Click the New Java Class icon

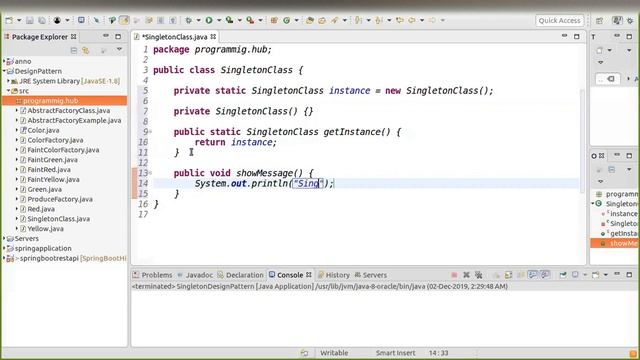click(287, 20)
